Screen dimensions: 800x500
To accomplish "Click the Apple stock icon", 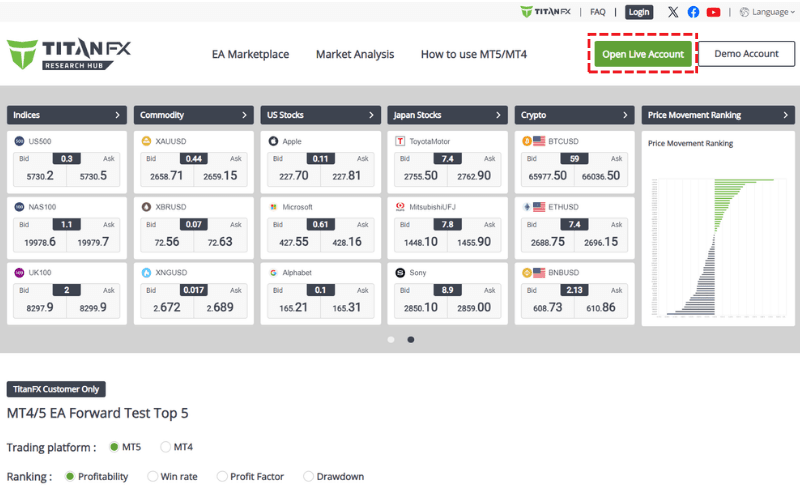I will [273, 141].
